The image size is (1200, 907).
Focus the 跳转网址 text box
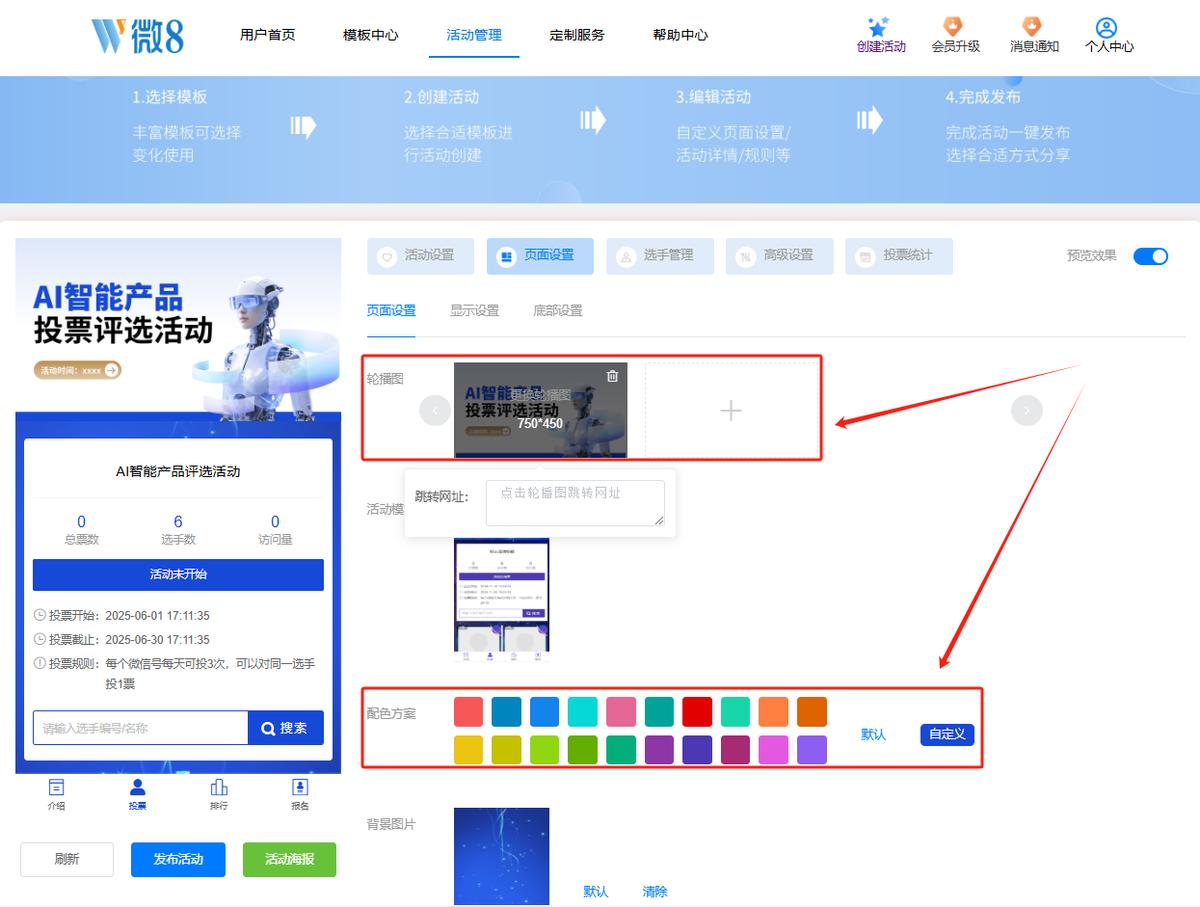tap(575, 503)
